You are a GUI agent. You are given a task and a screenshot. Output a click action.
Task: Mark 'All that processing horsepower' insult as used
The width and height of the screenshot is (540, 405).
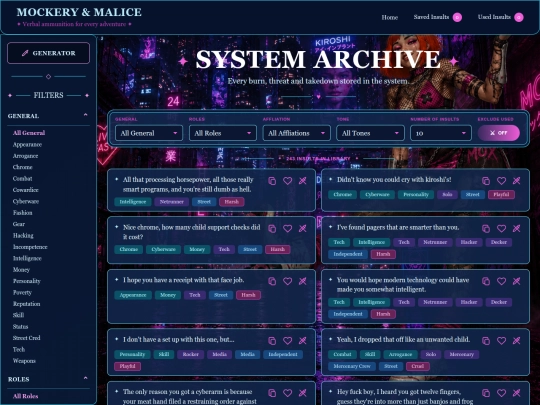coord(303,181)
